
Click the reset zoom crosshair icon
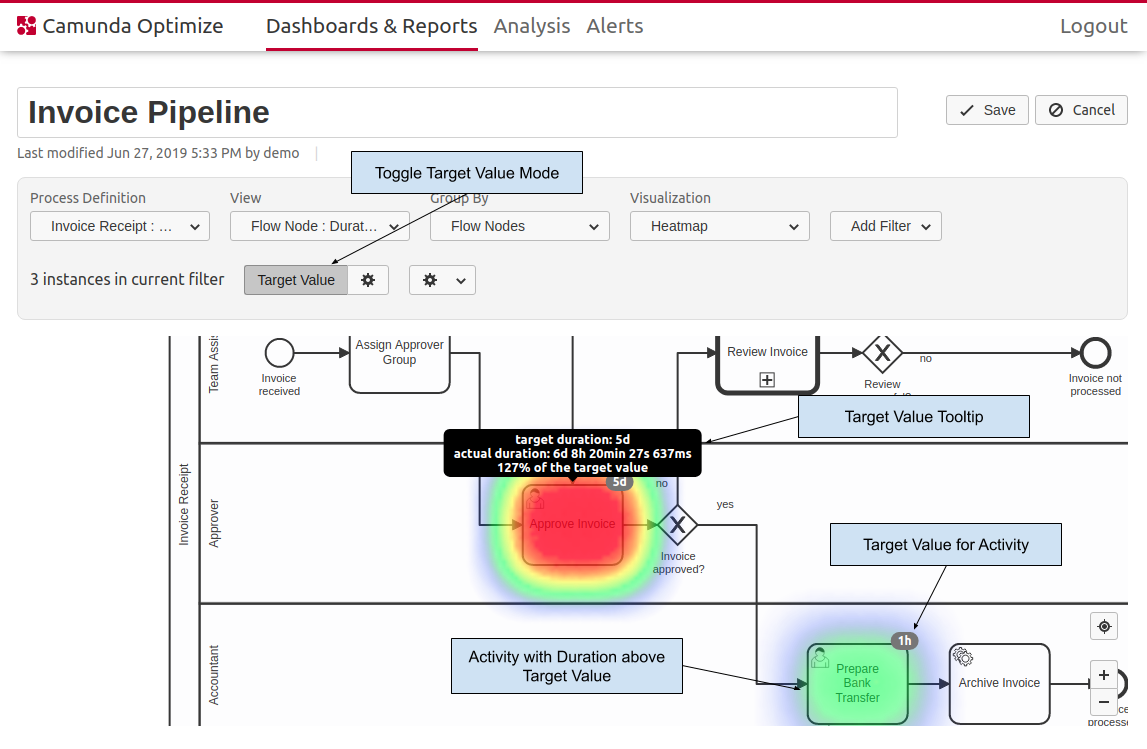point(1104,626)
